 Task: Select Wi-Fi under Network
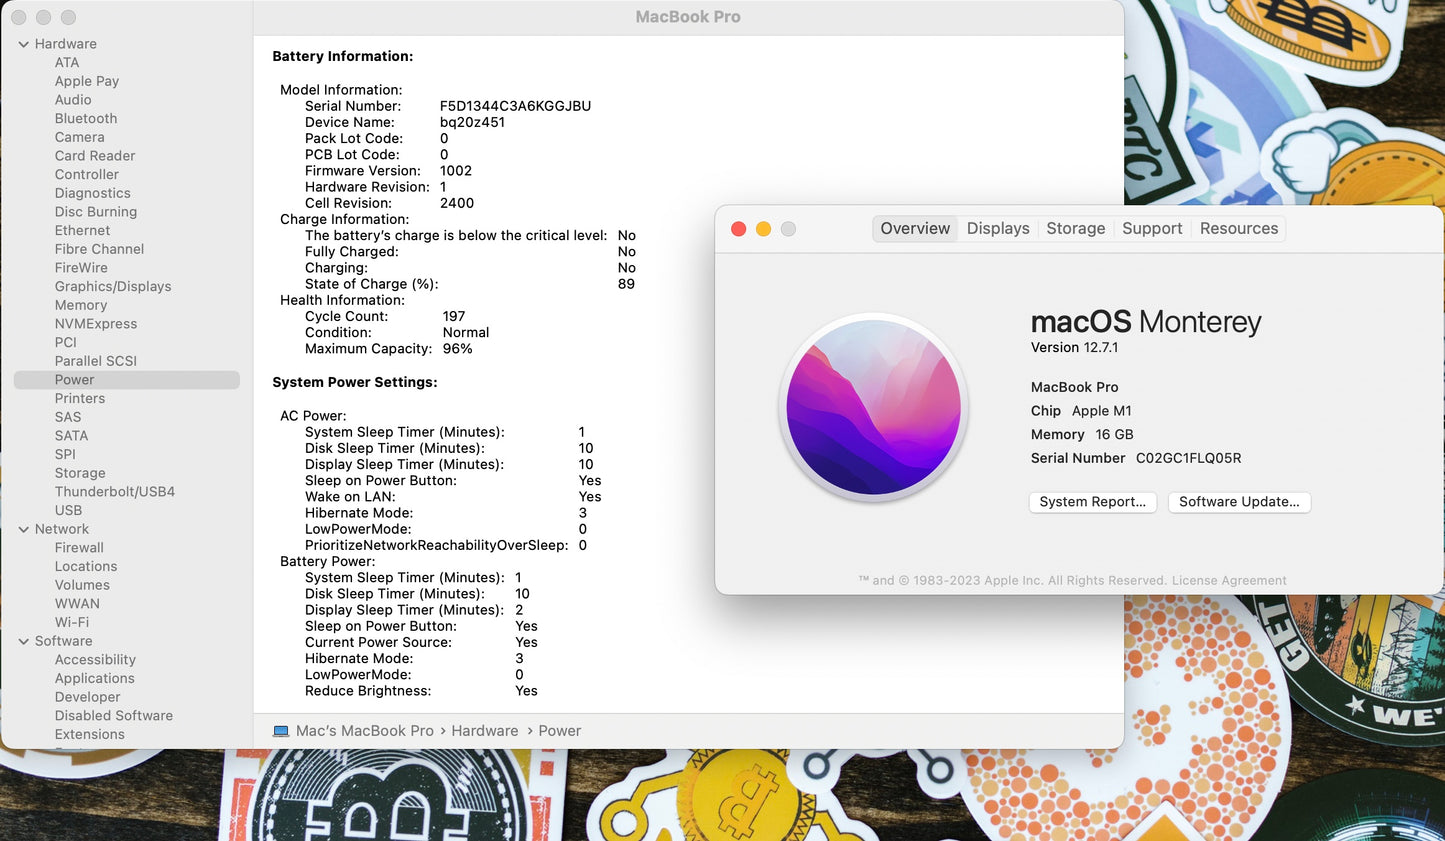pyautogui.click(x=72, y=622)
